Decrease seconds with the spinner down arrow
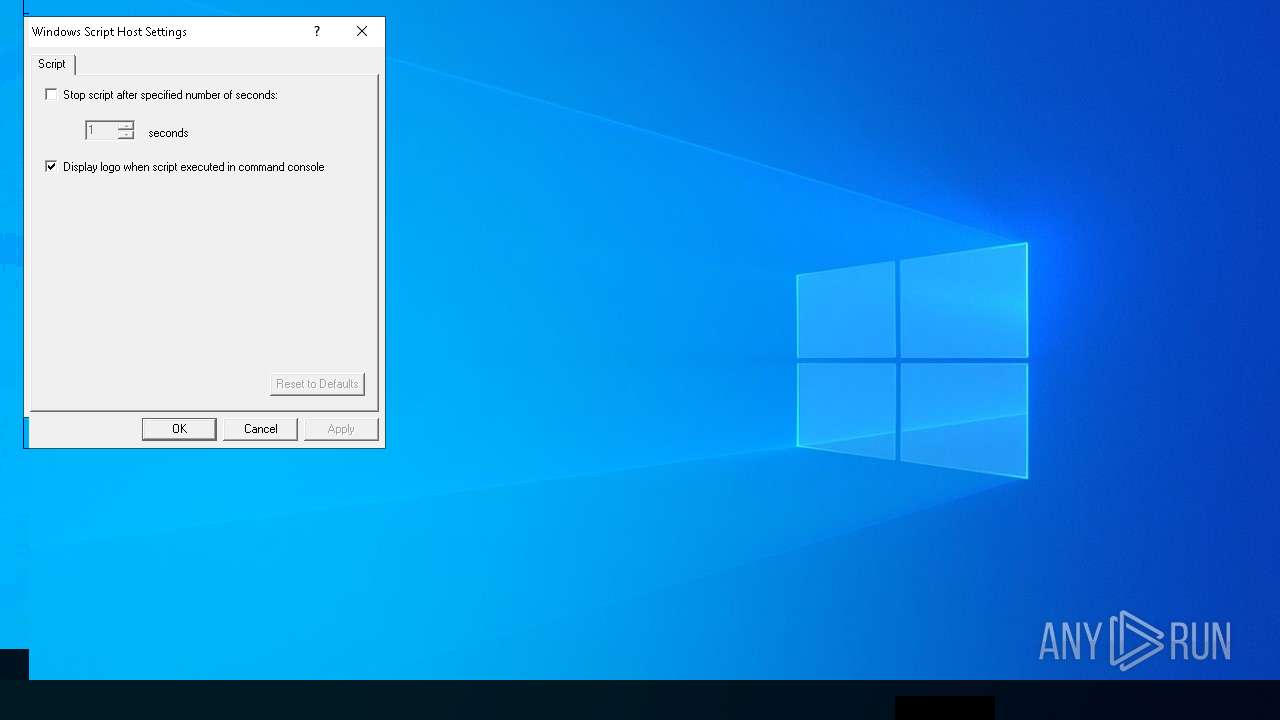The image size is (1280, 720). (x=126, y=135)
